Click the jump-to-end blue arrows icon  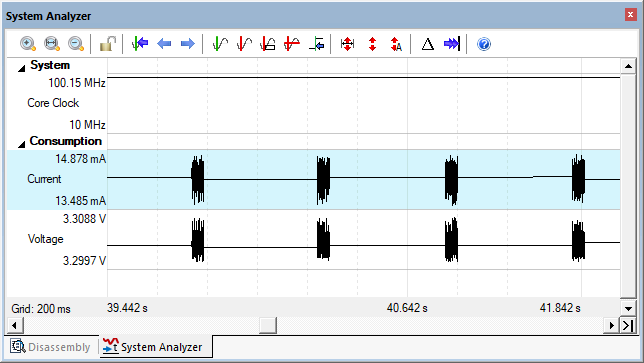coord(452,44)
